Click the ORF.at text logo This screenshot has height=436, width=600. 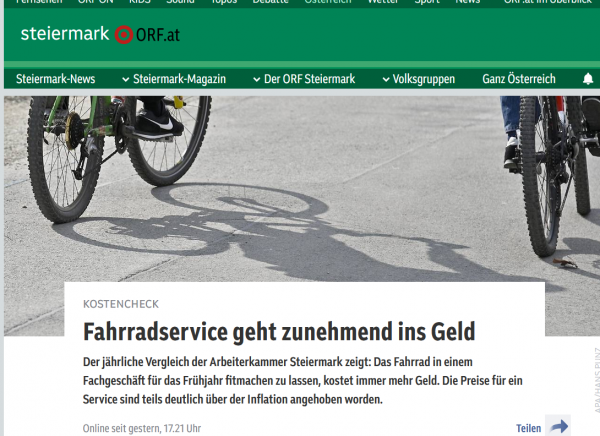coord(158,35)
